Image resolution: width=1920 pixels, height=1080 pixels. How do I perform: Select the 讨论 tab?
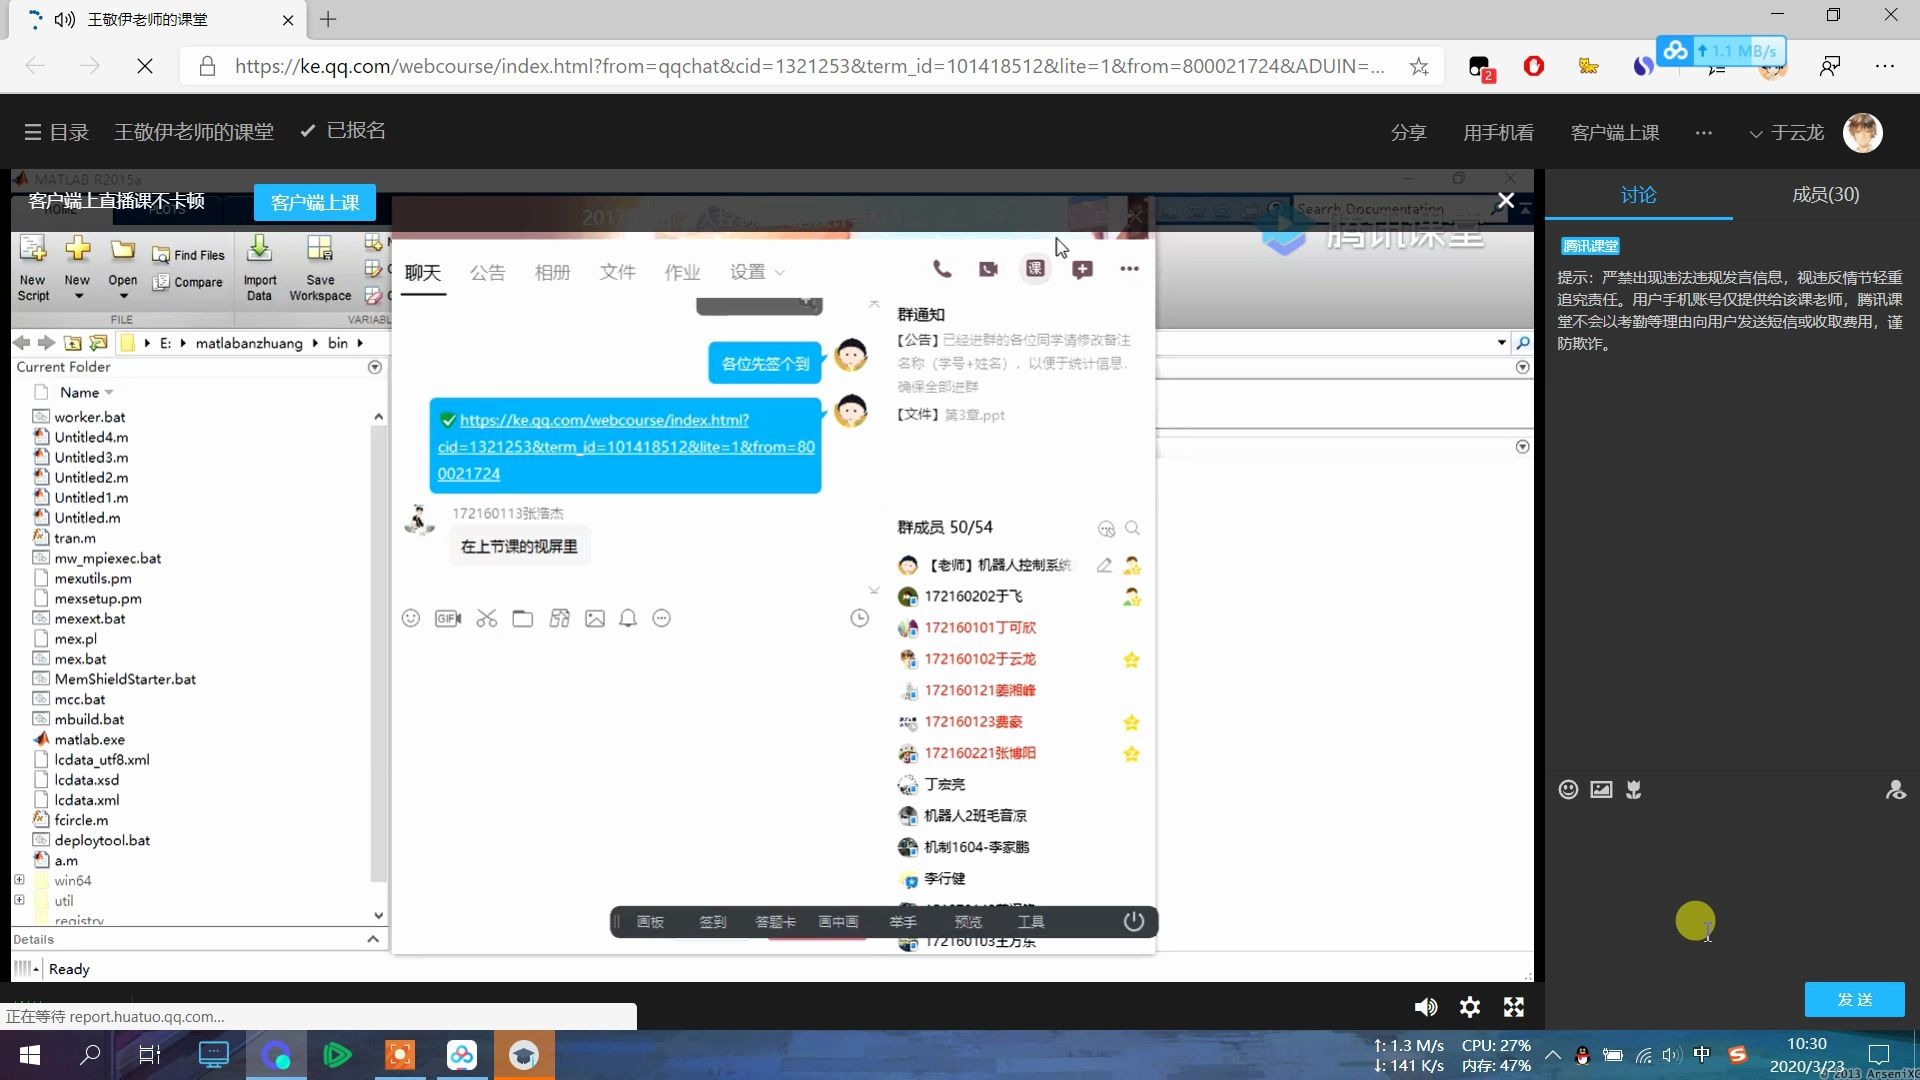click(1638, 195)
